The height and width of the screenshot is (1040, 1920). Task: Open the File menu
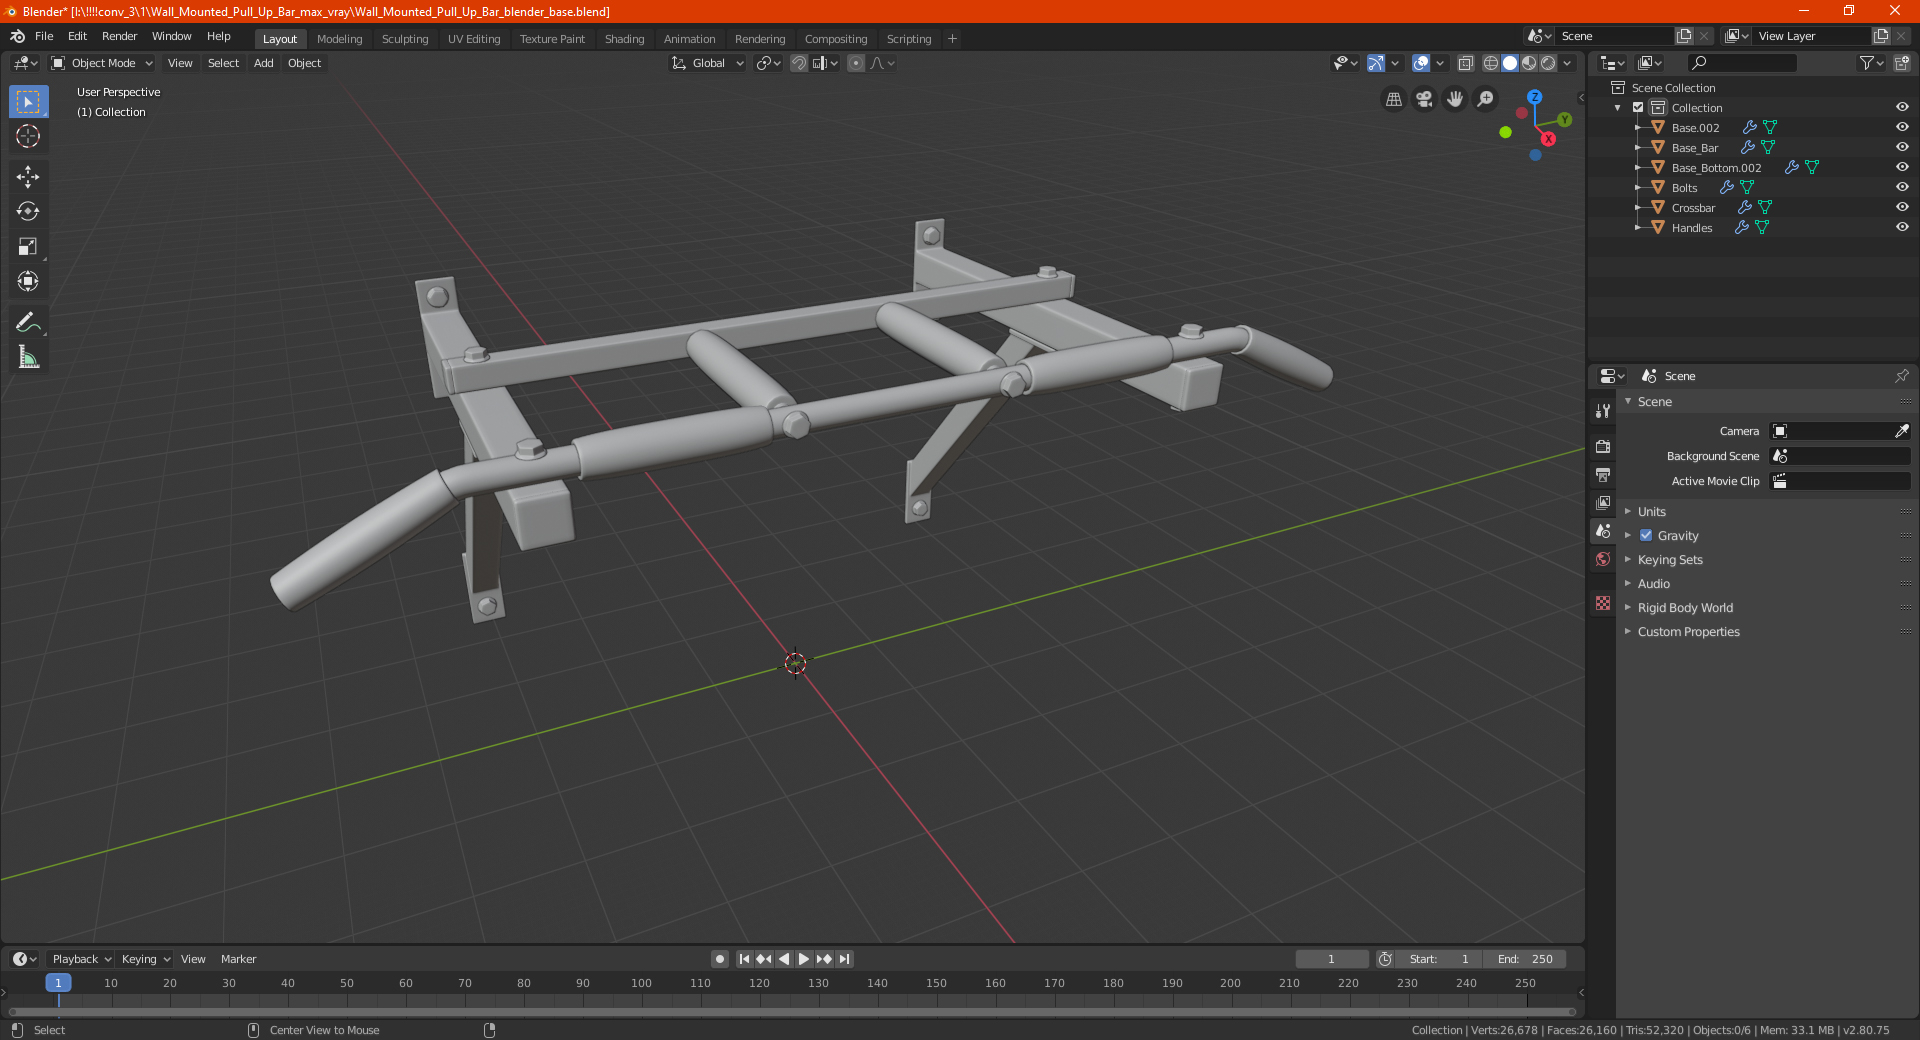click(x=44, y=36)
